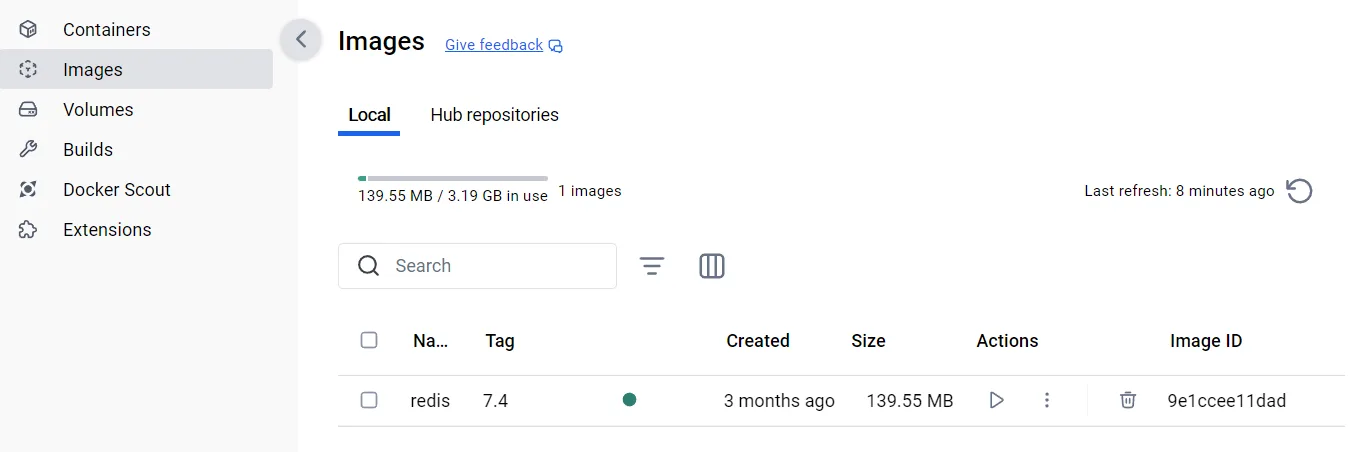This screenshot has width=1361, height=452.
Task: Click green in-use status dot for redis
Action: (629, 400)
